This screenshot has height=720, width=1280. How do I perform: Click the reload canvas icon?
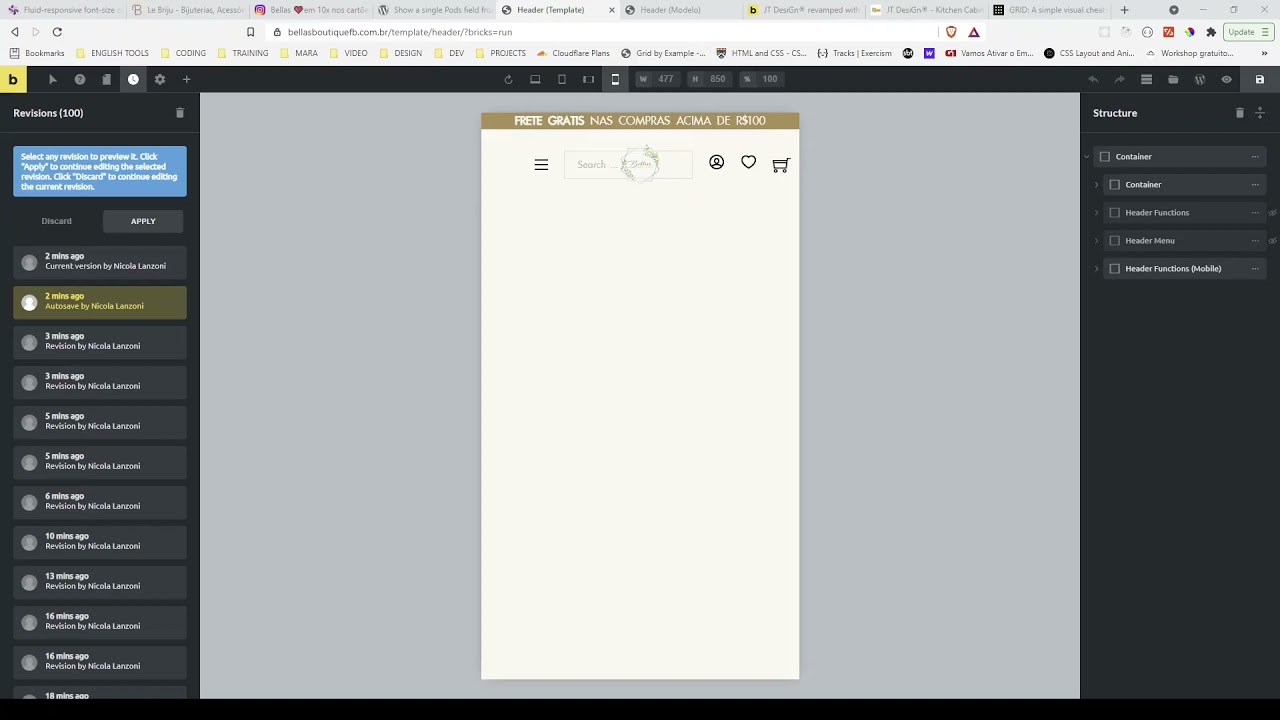pyautogui.click(x=508, y=79)
